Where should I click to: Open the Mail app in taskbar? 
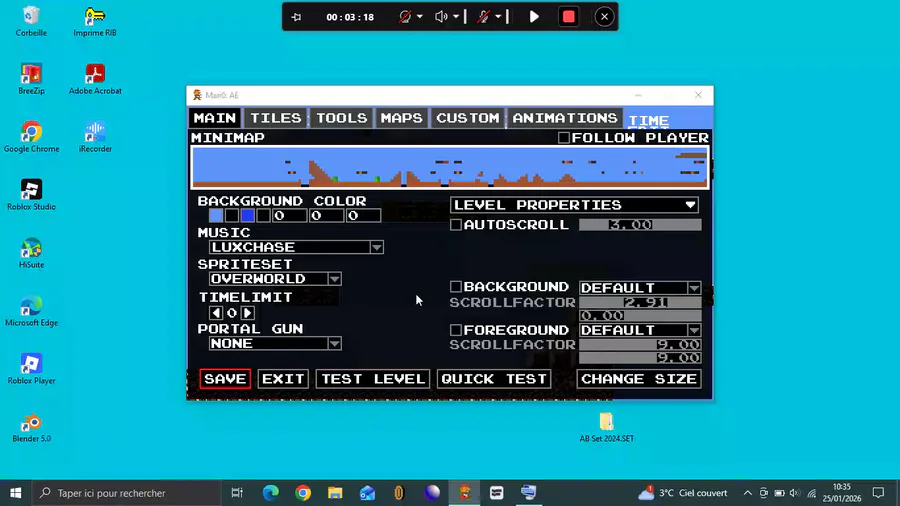coord(367,493)
